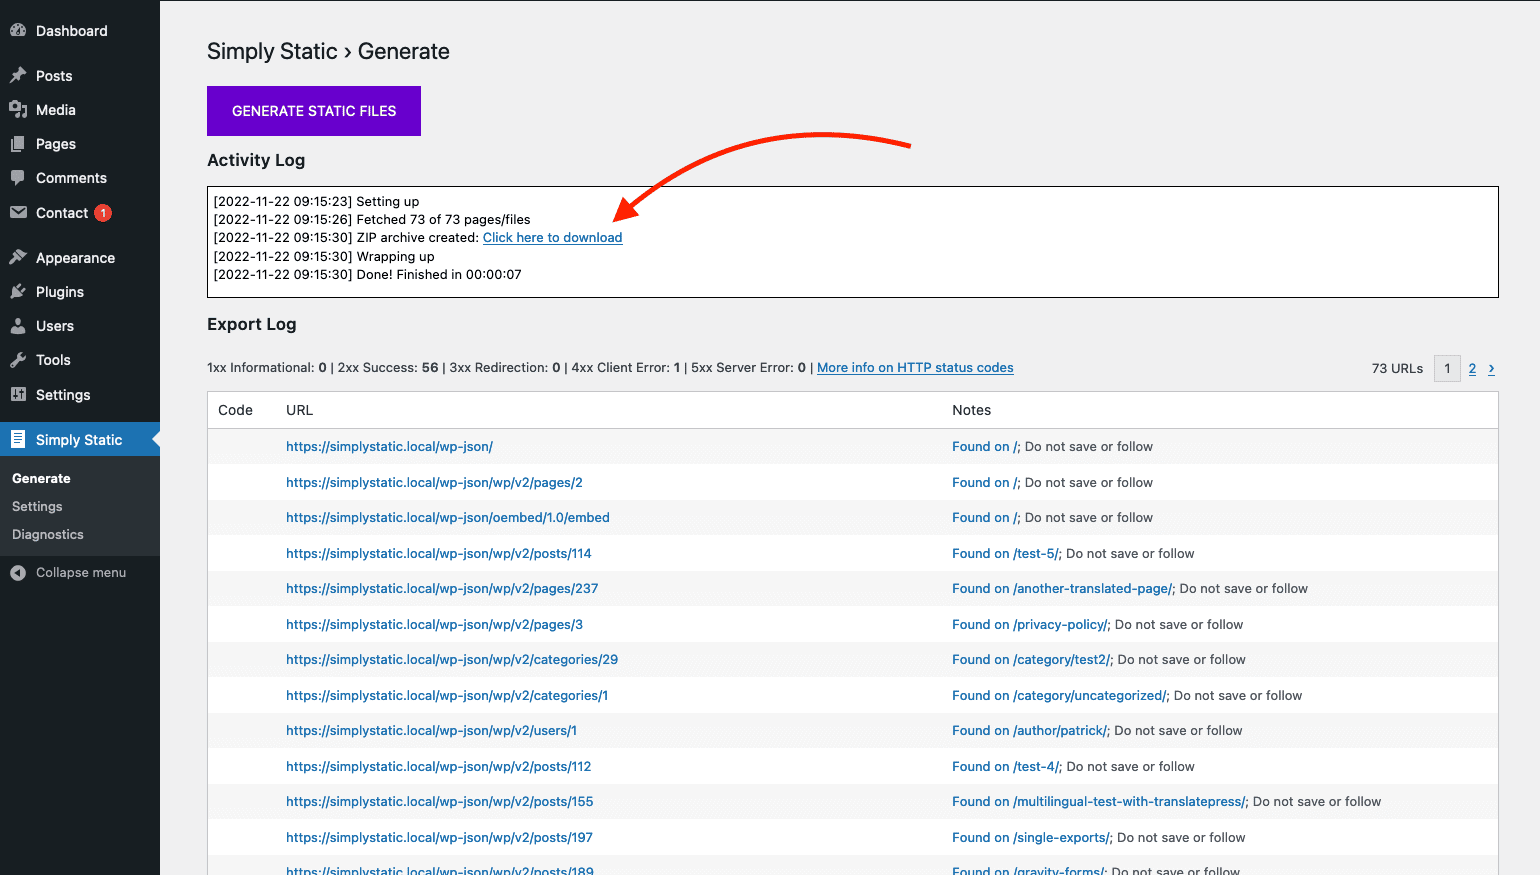Open the Pages menu item
Viewport: 1540px width, 875px height.
point(80,144)
